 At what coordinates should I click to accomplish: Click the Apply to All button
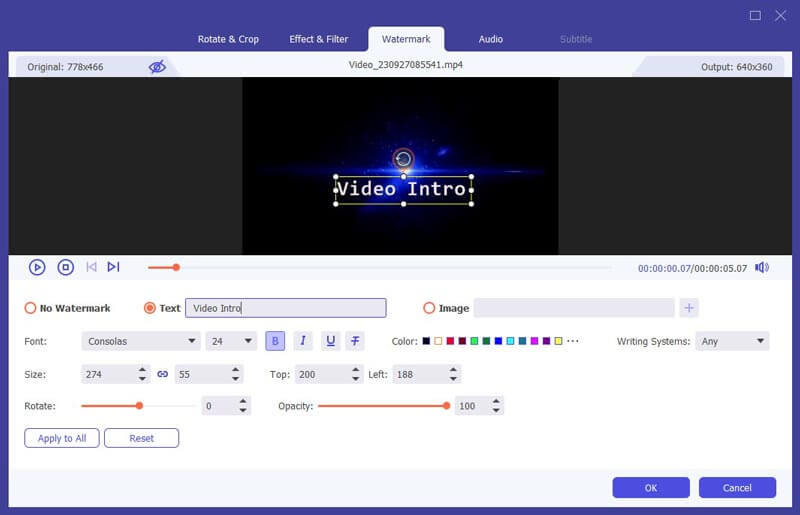pyautogui.click(x=62, y=438)
